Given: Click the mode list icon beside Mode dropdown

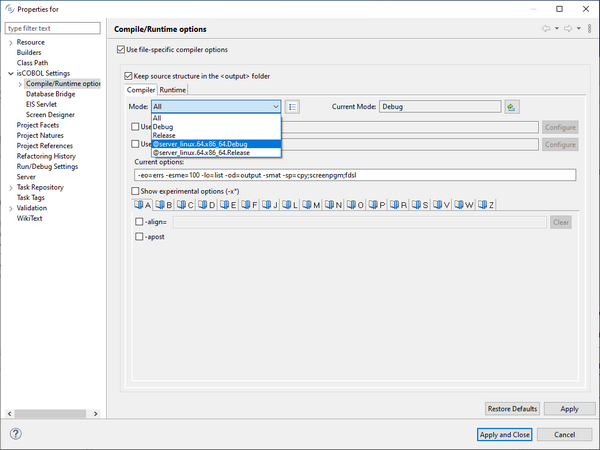Looking at the screenshot, I should tap(293, 106).
